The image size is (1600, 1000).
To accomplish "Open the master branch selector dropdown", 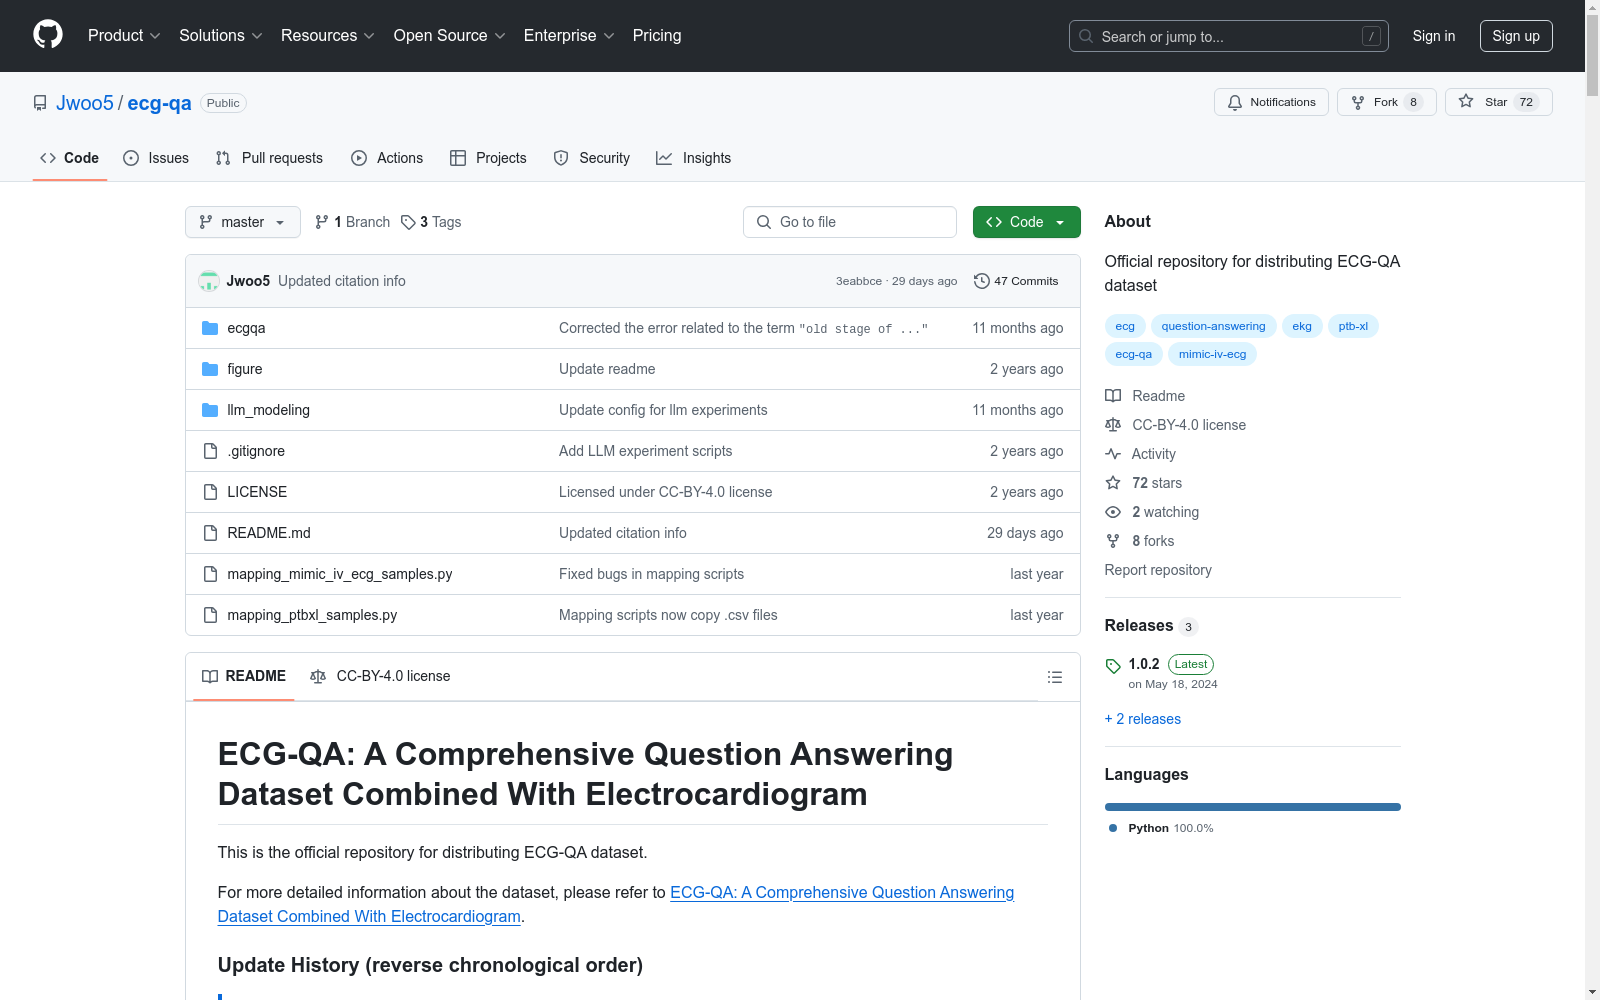I will (243, 222).
